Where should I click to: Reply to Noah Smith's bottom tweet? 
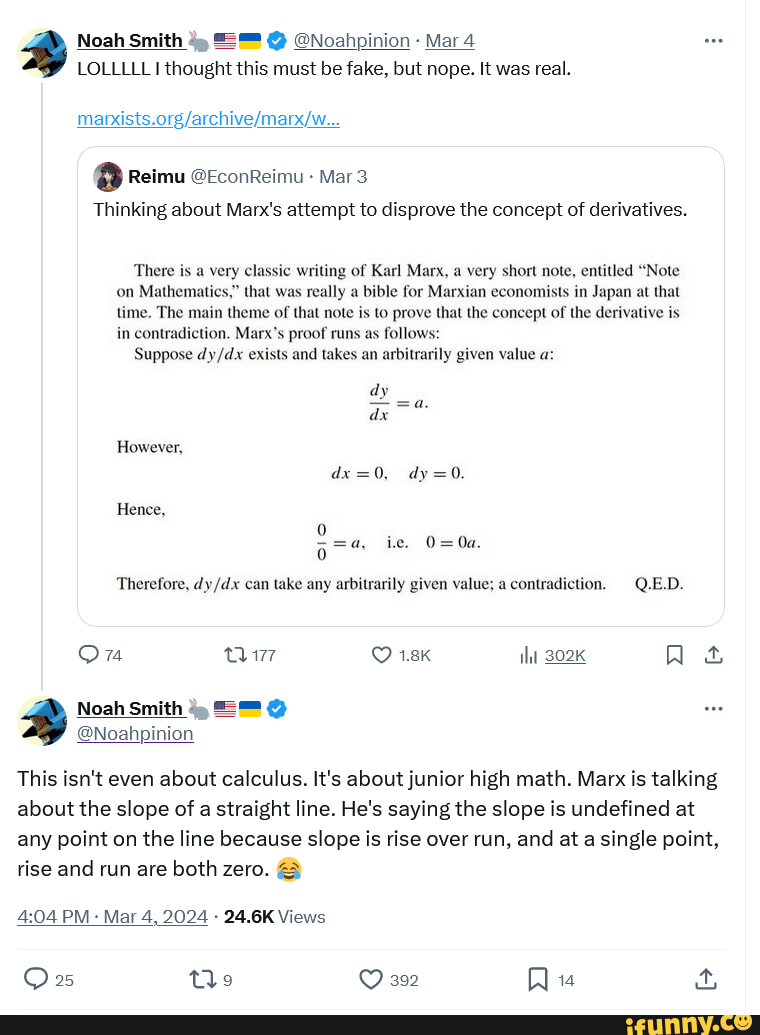35,980
